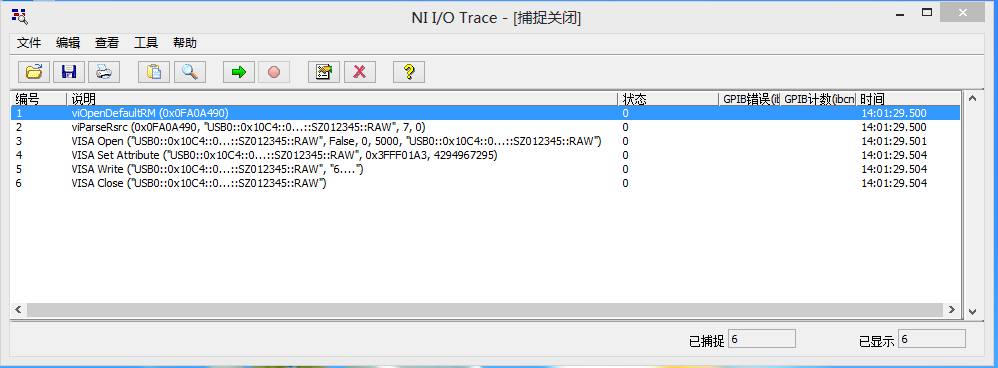Click the 状态 column header
998x368 pixels.
point(668,99)
